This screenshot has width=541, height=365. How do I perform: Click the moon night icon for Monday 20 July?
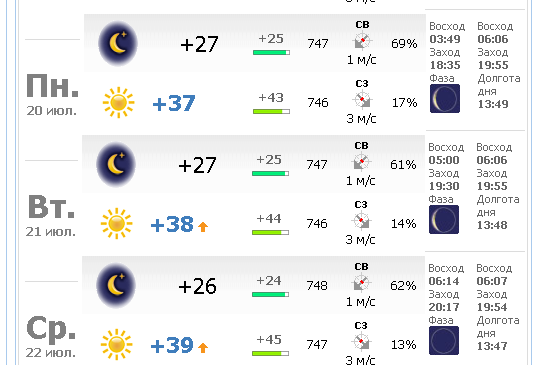tap(118, 43)
